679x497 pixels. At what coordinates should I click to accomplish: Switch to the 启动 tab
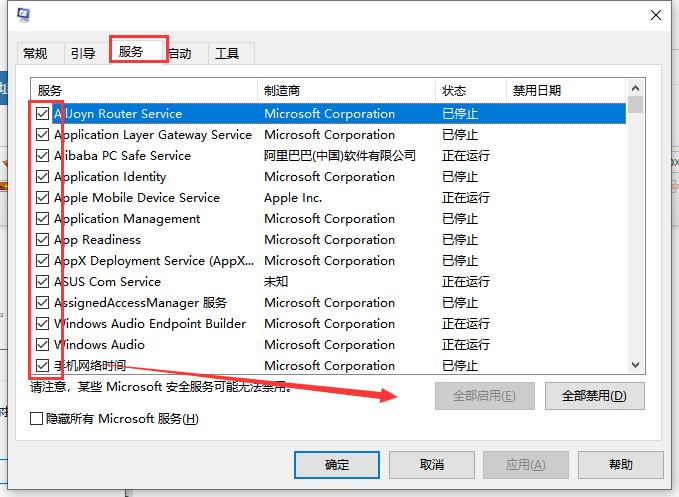tap(181, 54)
